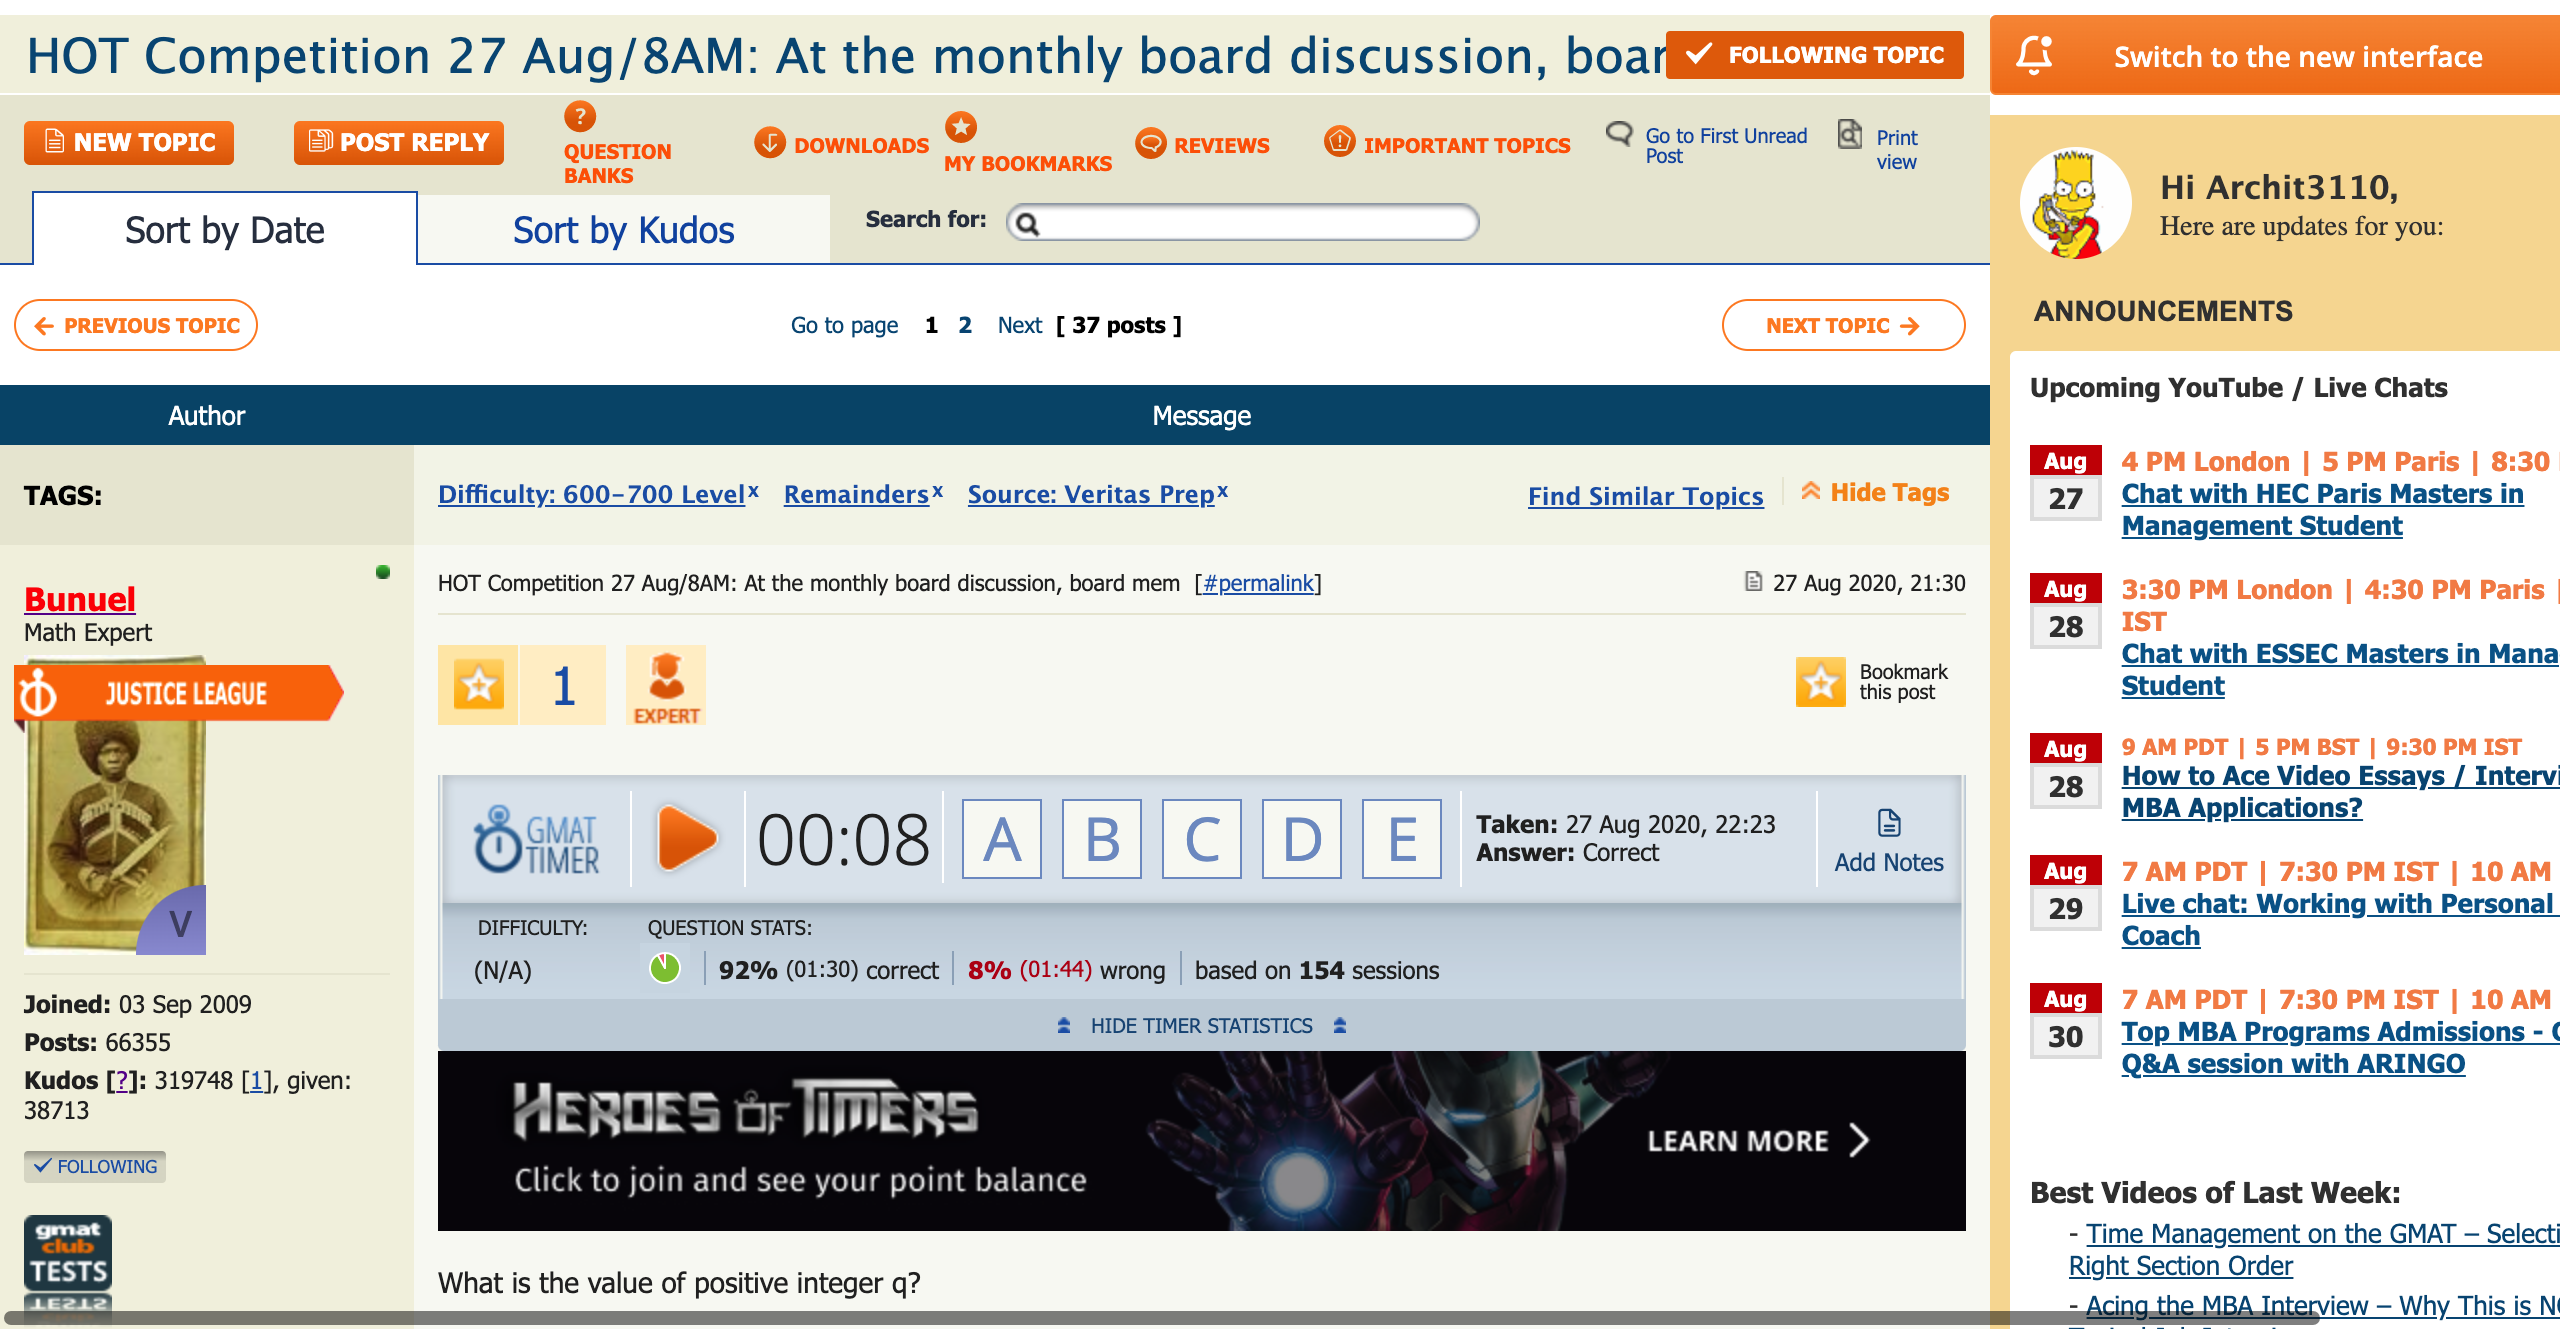This screenshot has width=2560, height=1329.
Task: Create a new topic
Action: (128, 142)
